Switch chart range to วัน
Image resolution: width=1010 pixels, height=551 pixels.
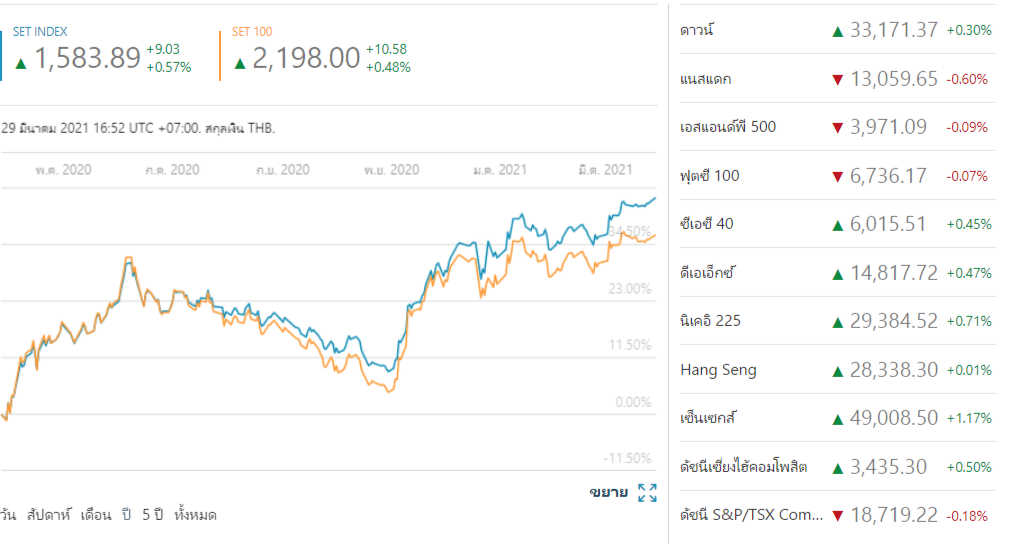(8, 515)
